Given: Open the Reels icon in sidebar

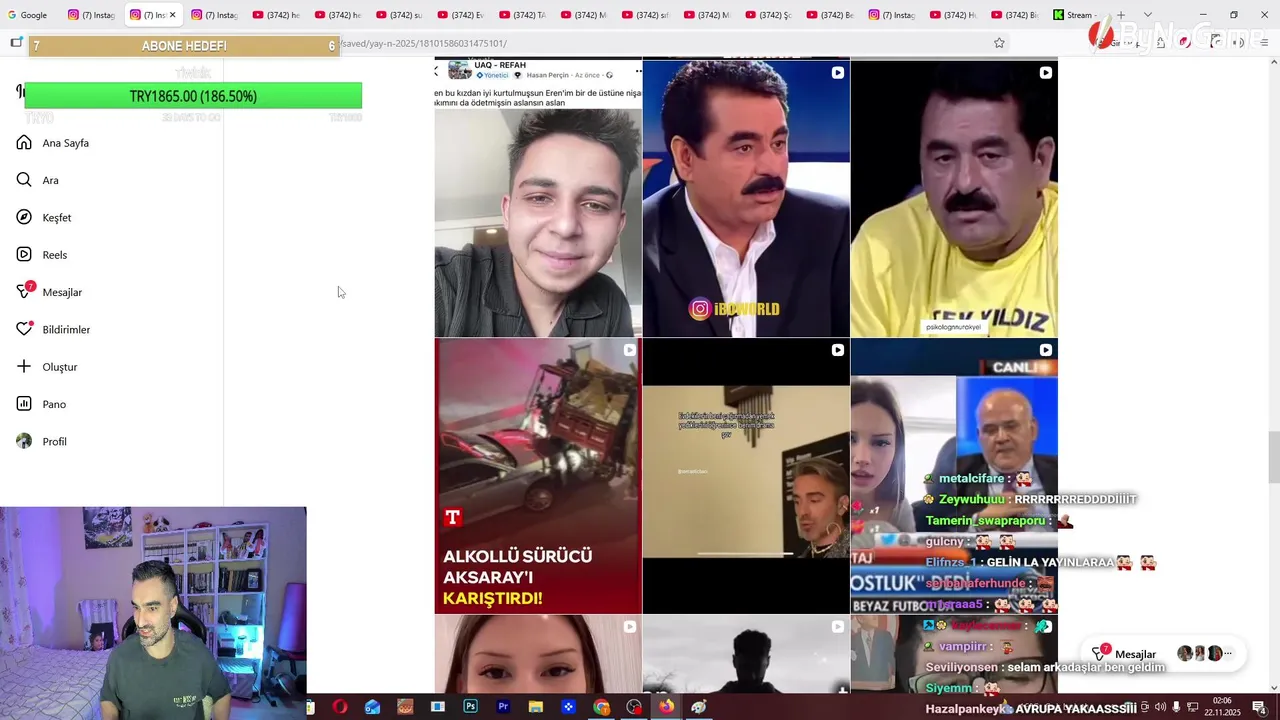Looking at the screenshot, I should tap(24, 255).
